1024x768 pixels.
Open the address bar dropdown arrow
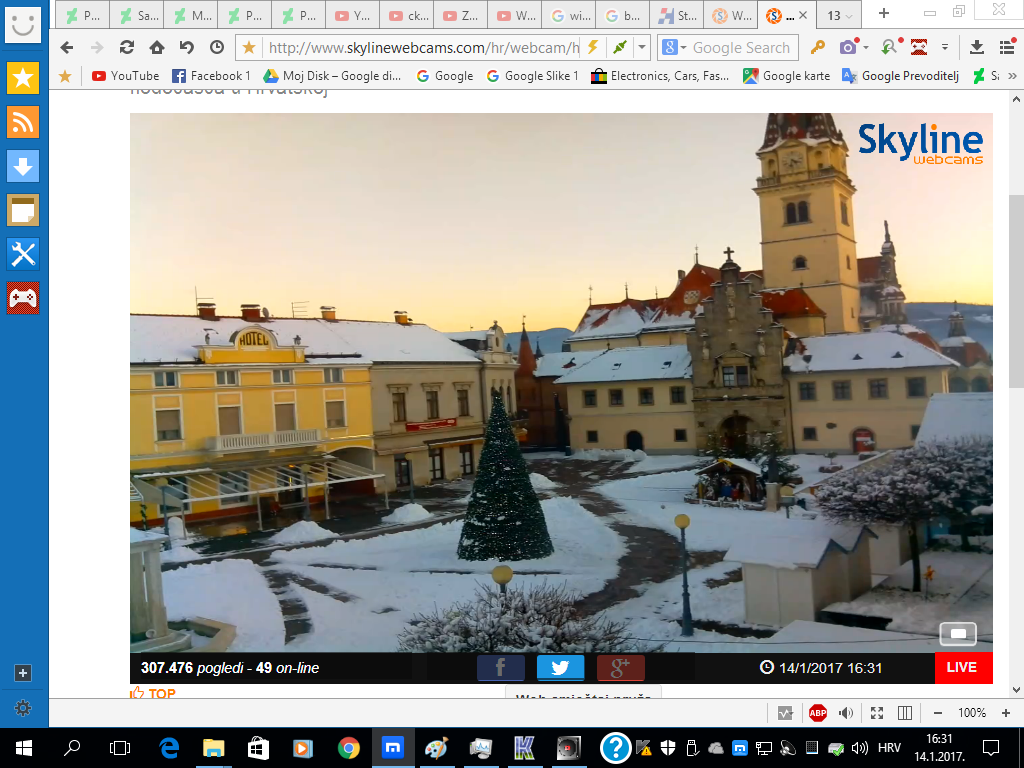tap(642, 47)
